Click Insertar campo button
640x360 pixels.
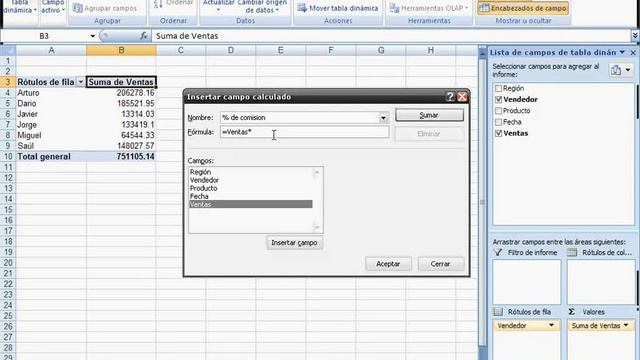tap(294, 243)
